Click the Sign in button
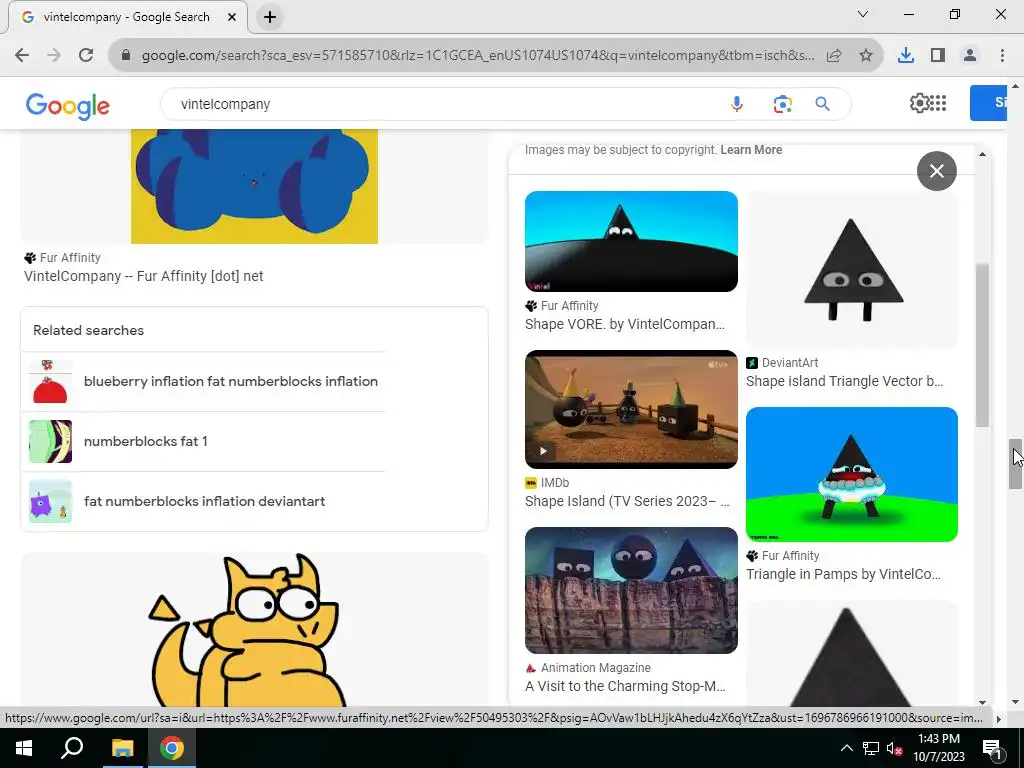The height and width of the screenshot is (768, 1024). 989,103
